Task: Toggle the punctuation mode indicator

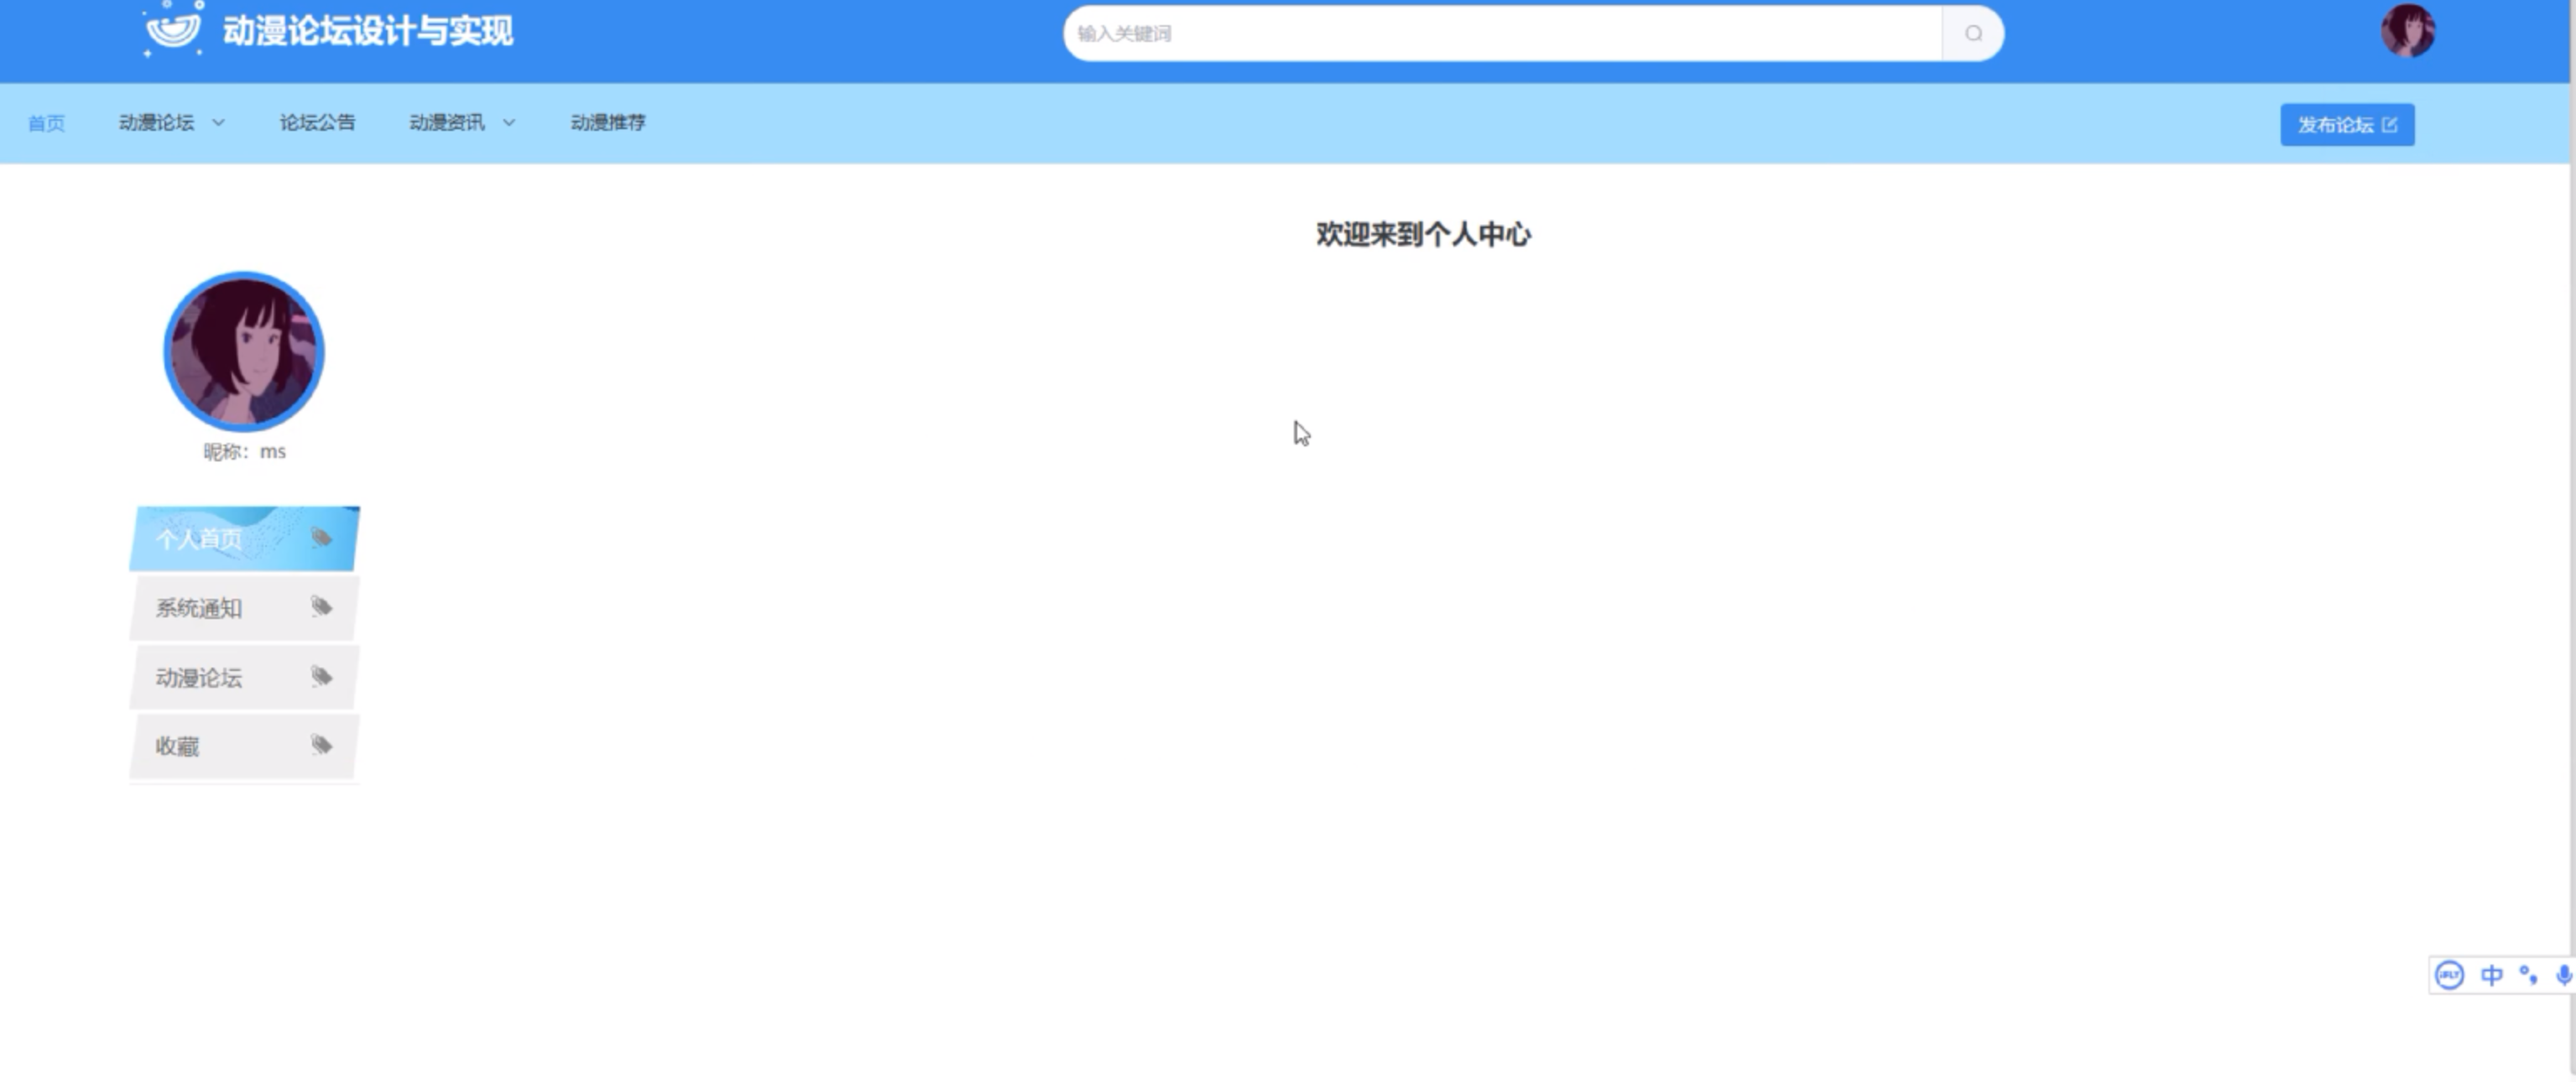Action: 2528,975
